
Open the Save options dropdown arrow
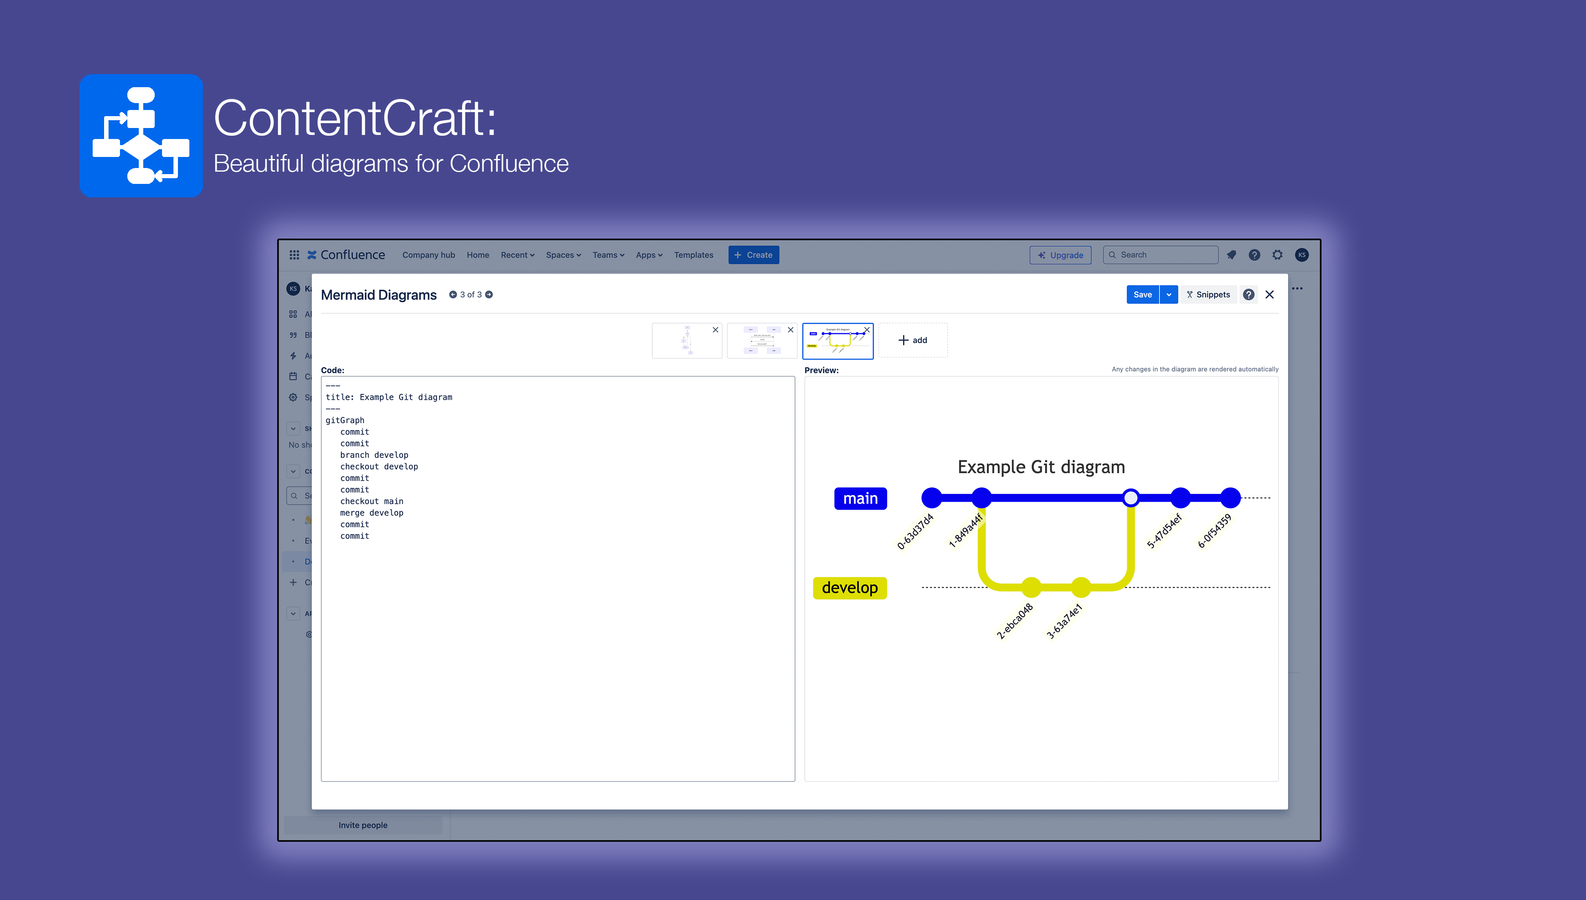[1169, 295]
